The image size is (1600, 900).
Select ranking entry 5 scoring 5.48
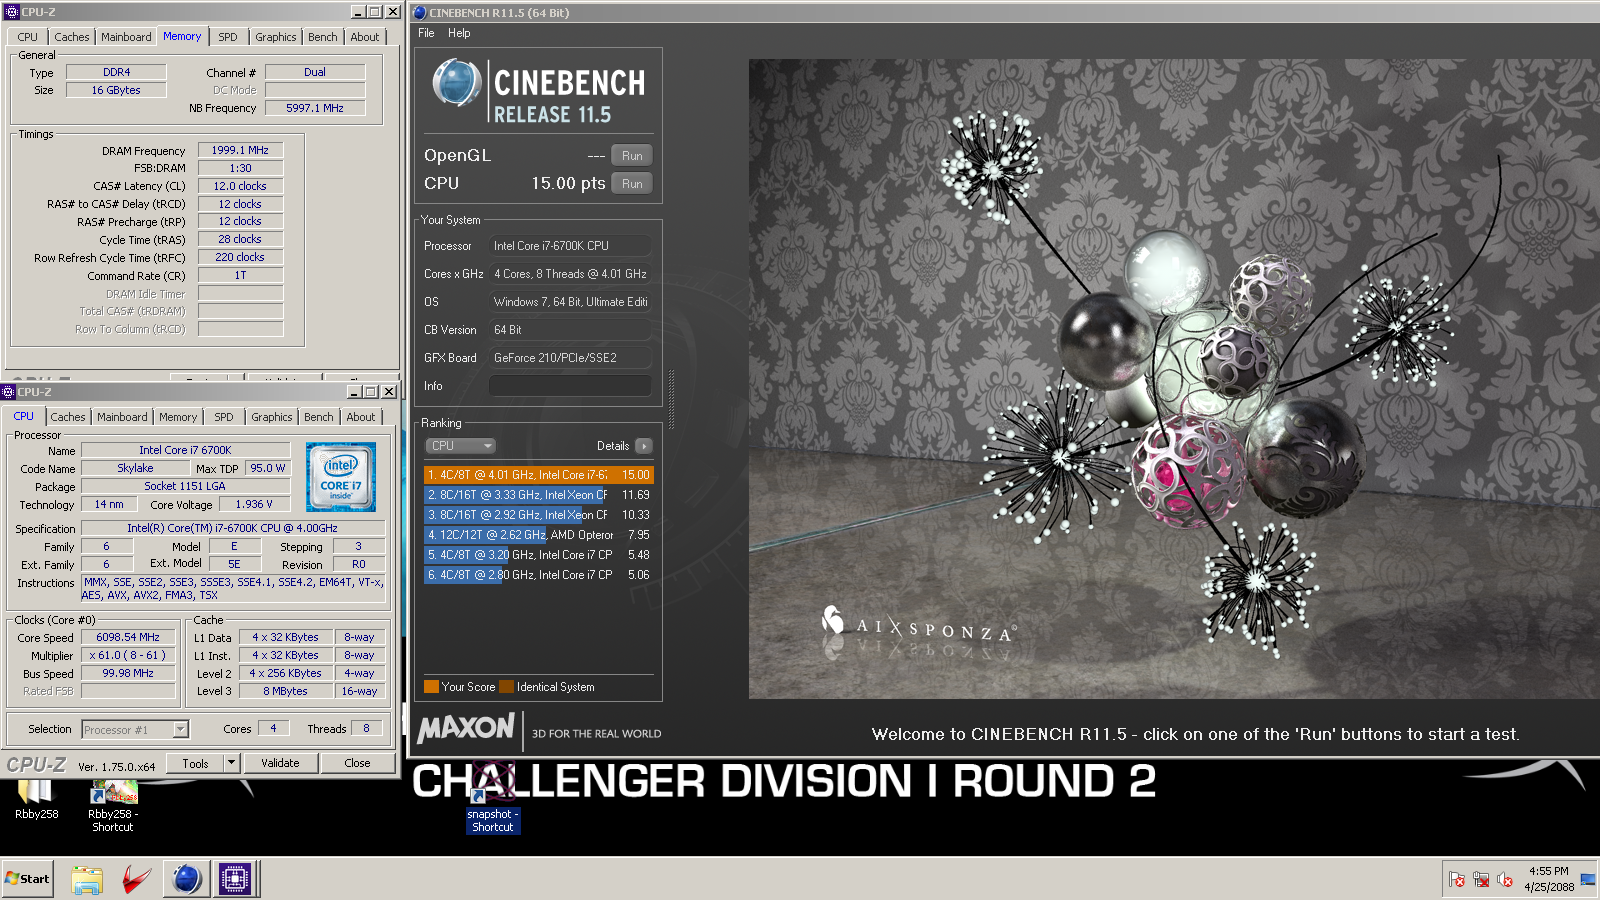tap(539, 555)
